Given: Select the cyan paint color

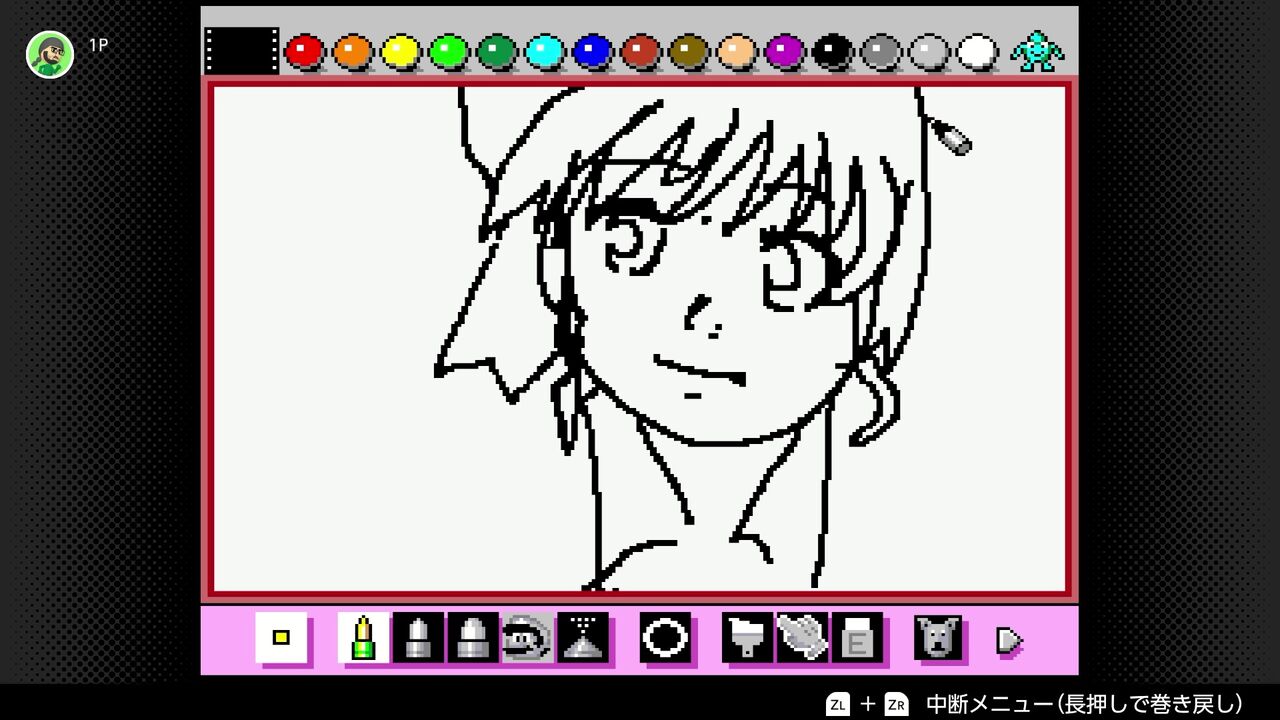Looking at the screenshot, I should 545,51.
